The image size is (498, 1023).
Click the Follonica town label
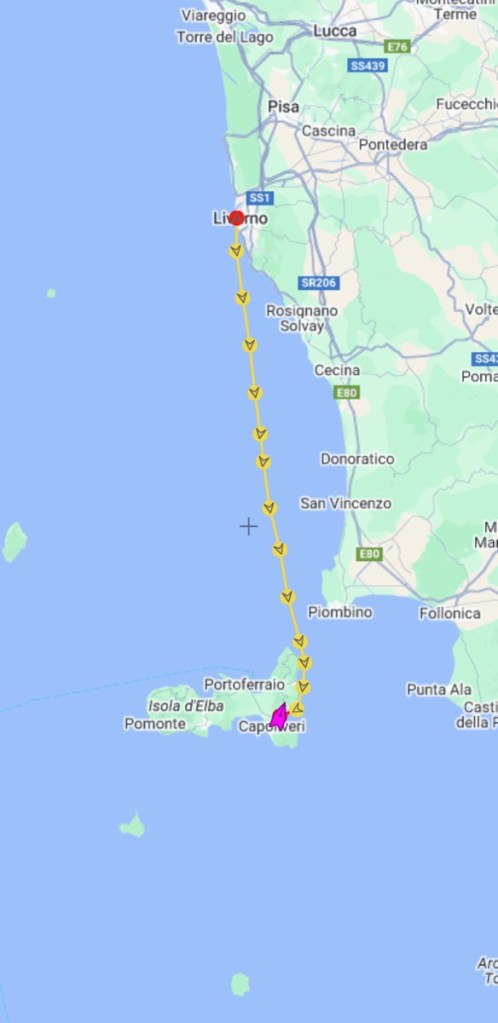point(450,613)
